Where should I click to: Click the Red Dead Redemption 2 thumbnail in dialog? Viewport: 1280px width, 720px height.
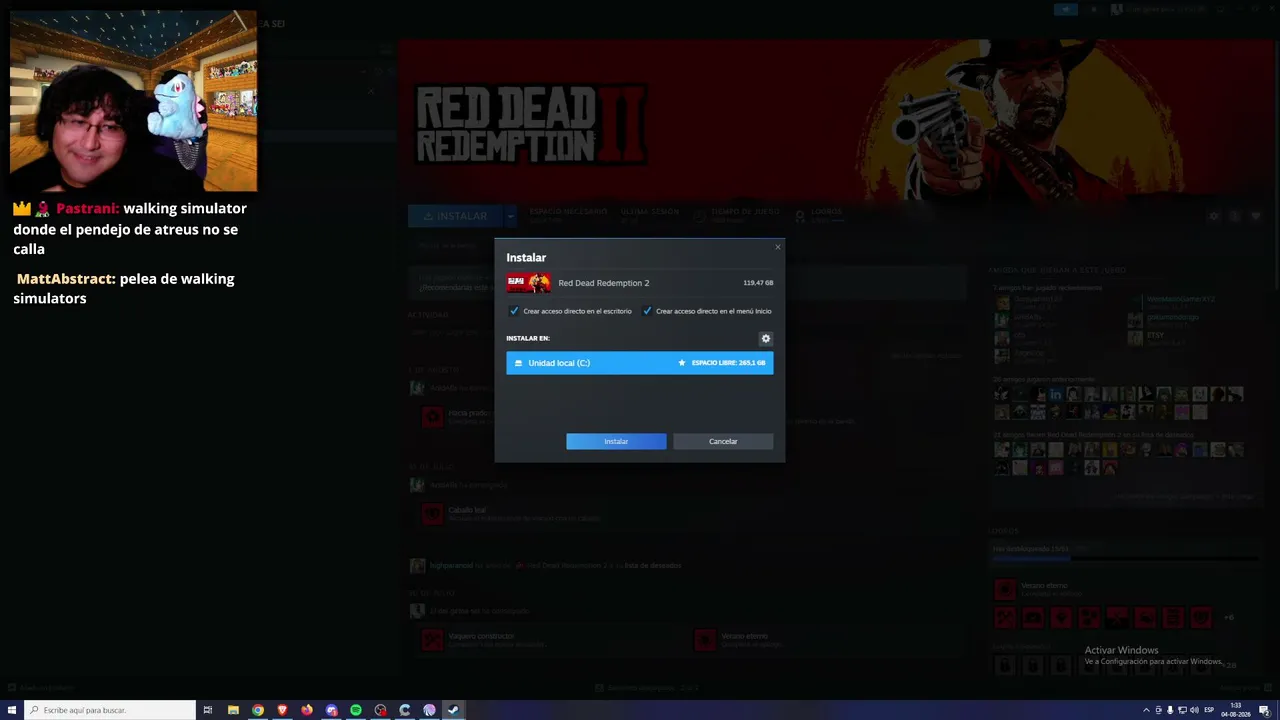pyautogui.click(x=528, y=283)
